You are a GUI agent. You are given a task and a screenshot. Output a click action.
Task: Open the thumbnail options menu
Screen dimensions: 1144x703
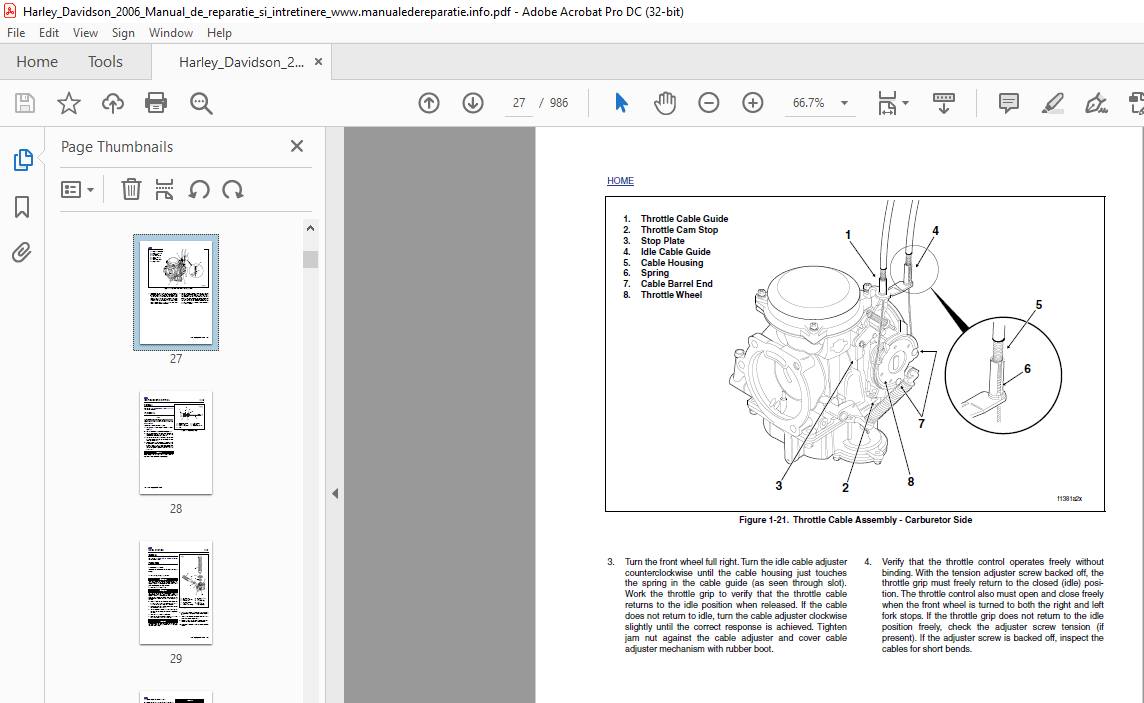pyautogui.click(x=78, y=189)
